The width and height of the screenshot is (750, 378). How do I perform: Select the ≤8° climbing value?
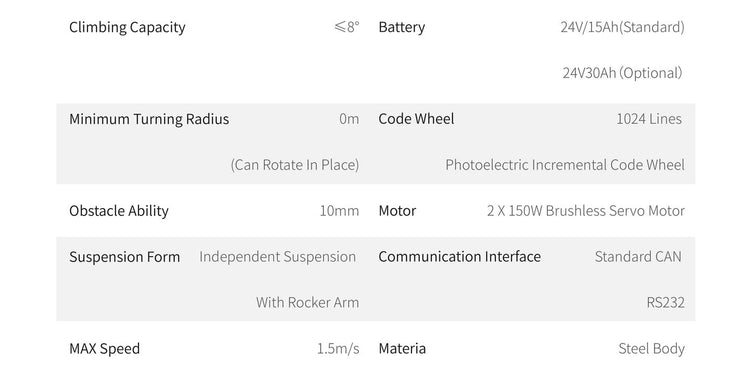[347, 27]
